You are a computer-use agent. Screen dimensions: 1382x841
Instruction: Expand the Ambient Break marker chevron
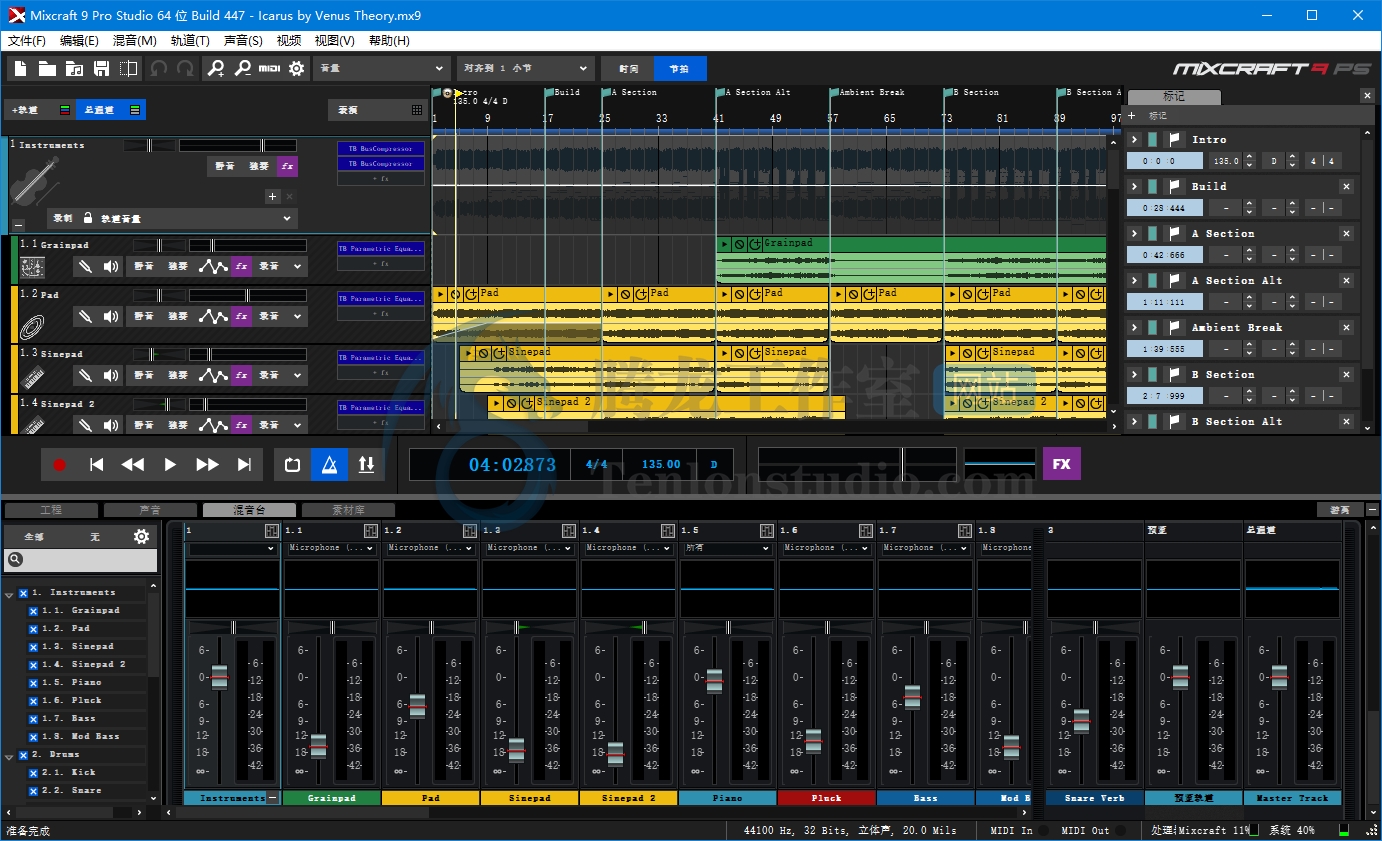1135,328
